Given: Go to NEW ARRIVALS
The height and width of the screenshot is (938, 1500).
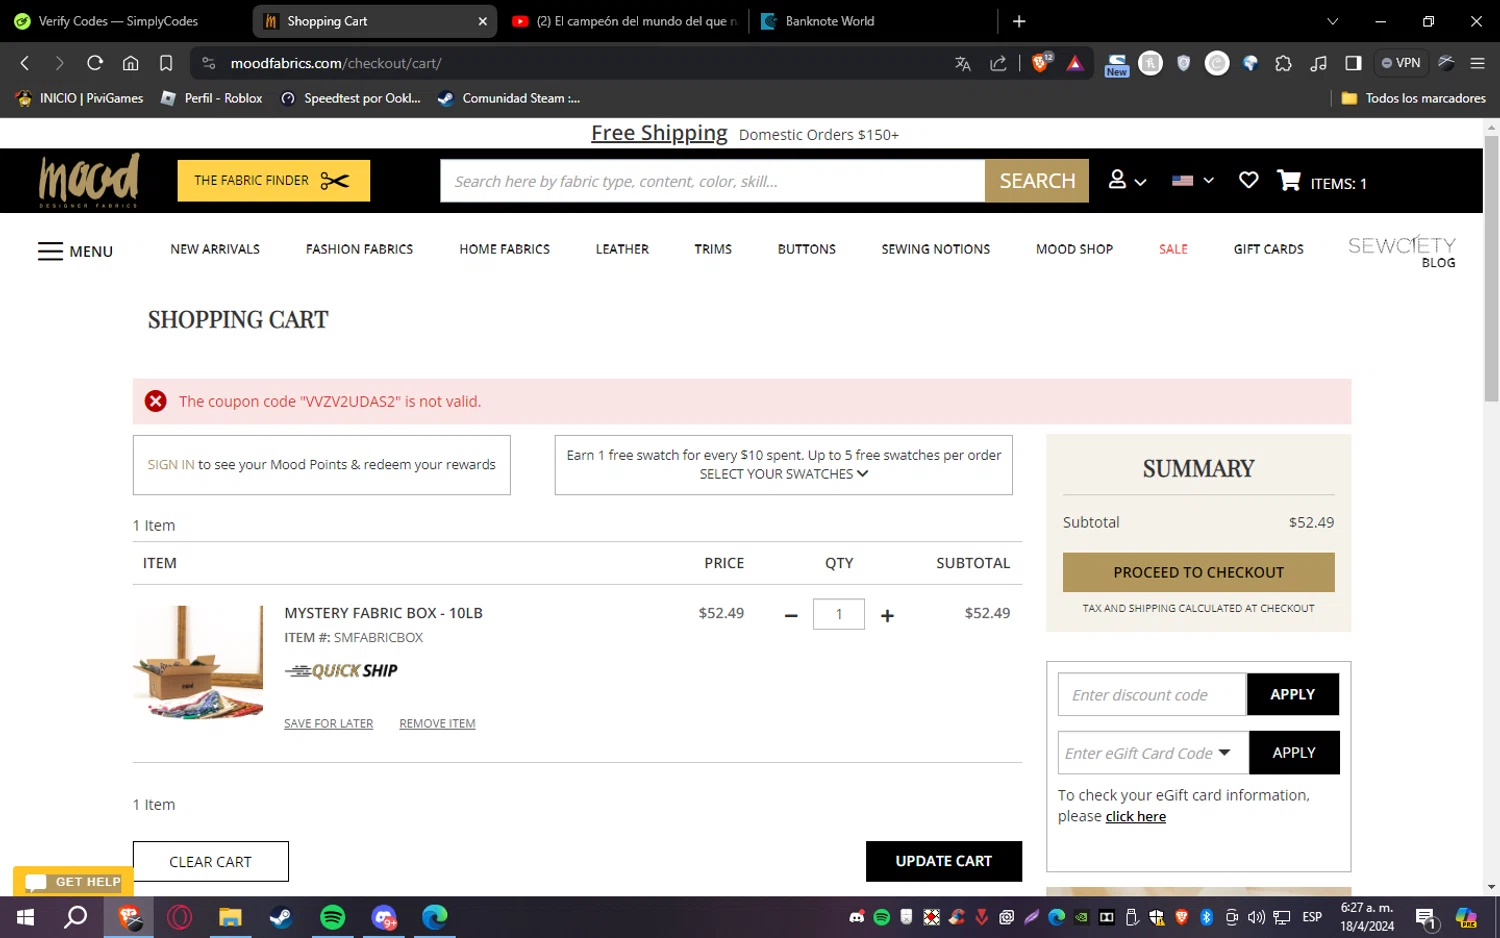Looking at the screenshot, I should [215, 249].
